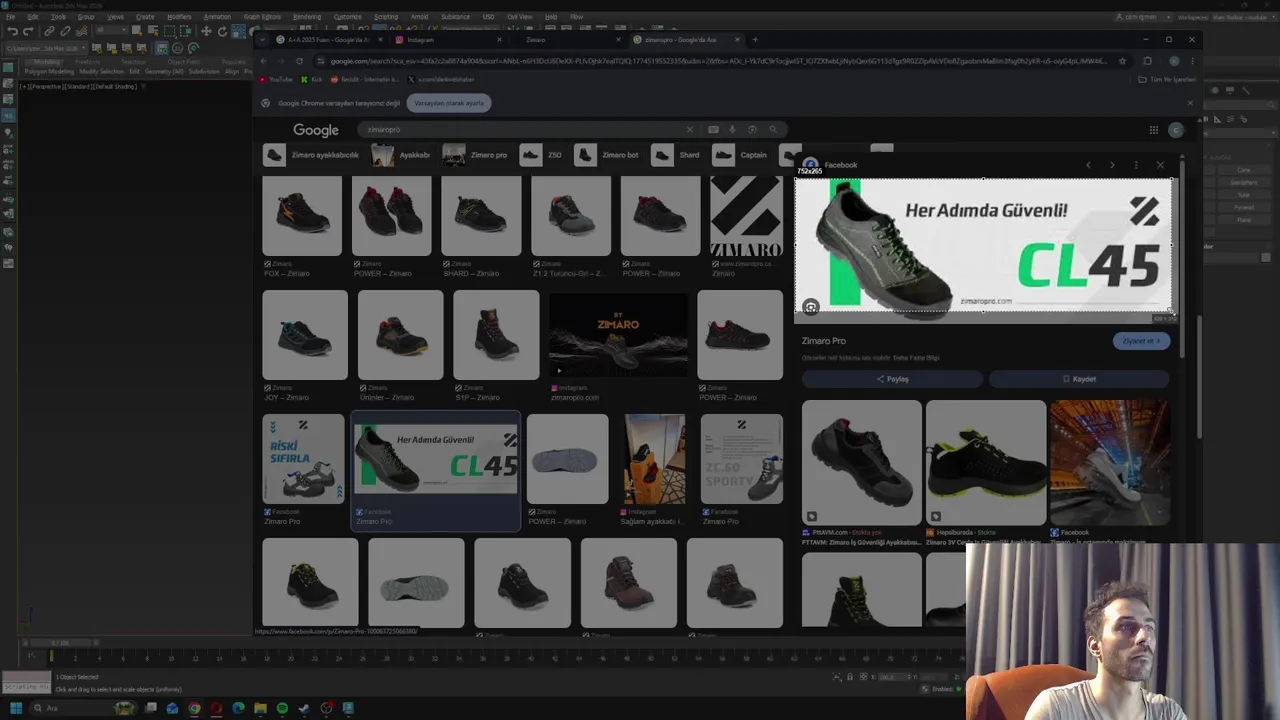
Task: Open Steam from the taskbar
Action: click(x=304, y=708)
